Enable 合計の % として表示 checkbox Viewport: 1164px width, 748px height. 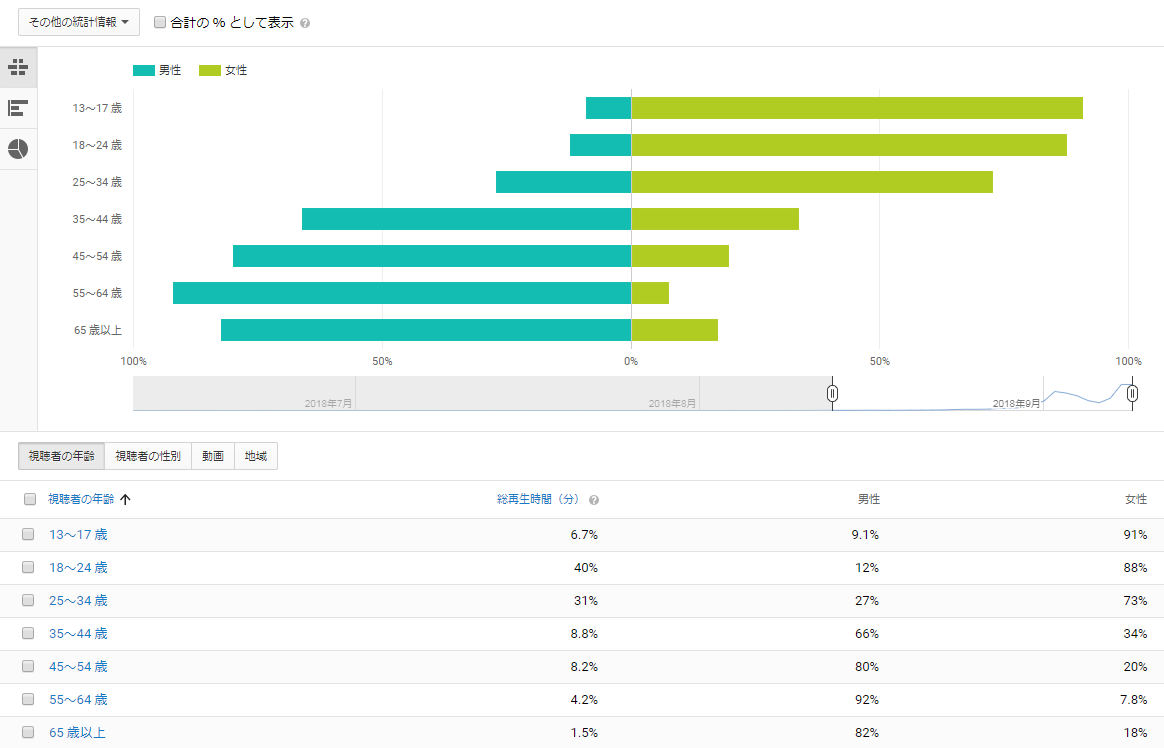click(x=160, y=22)
